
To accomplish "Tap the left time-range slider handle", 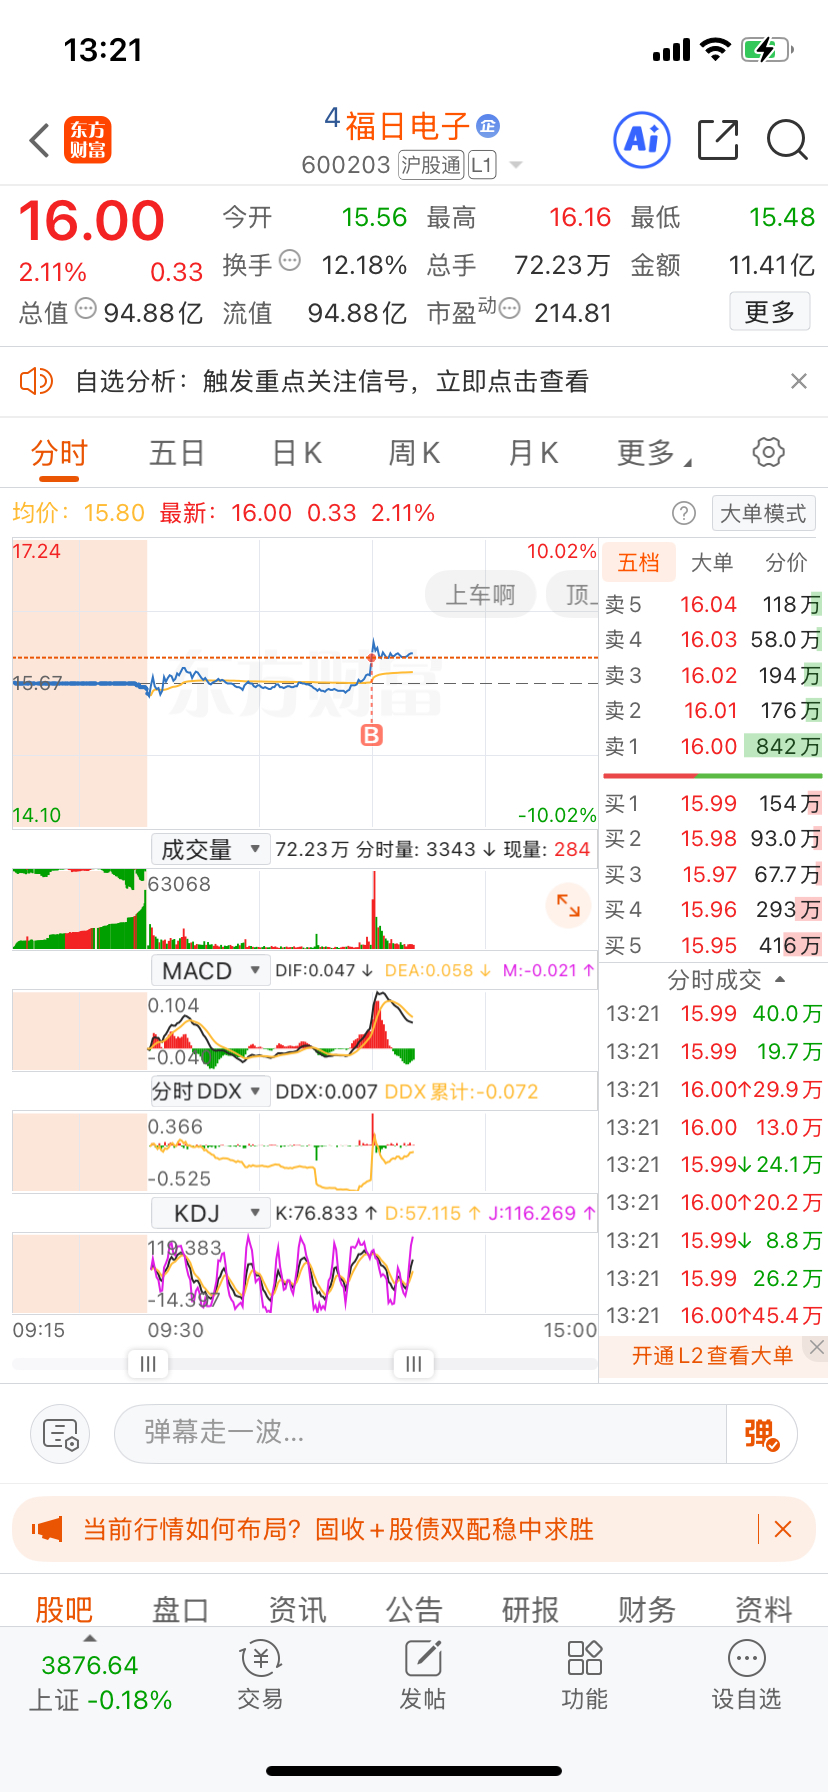I will [148, 1364].
